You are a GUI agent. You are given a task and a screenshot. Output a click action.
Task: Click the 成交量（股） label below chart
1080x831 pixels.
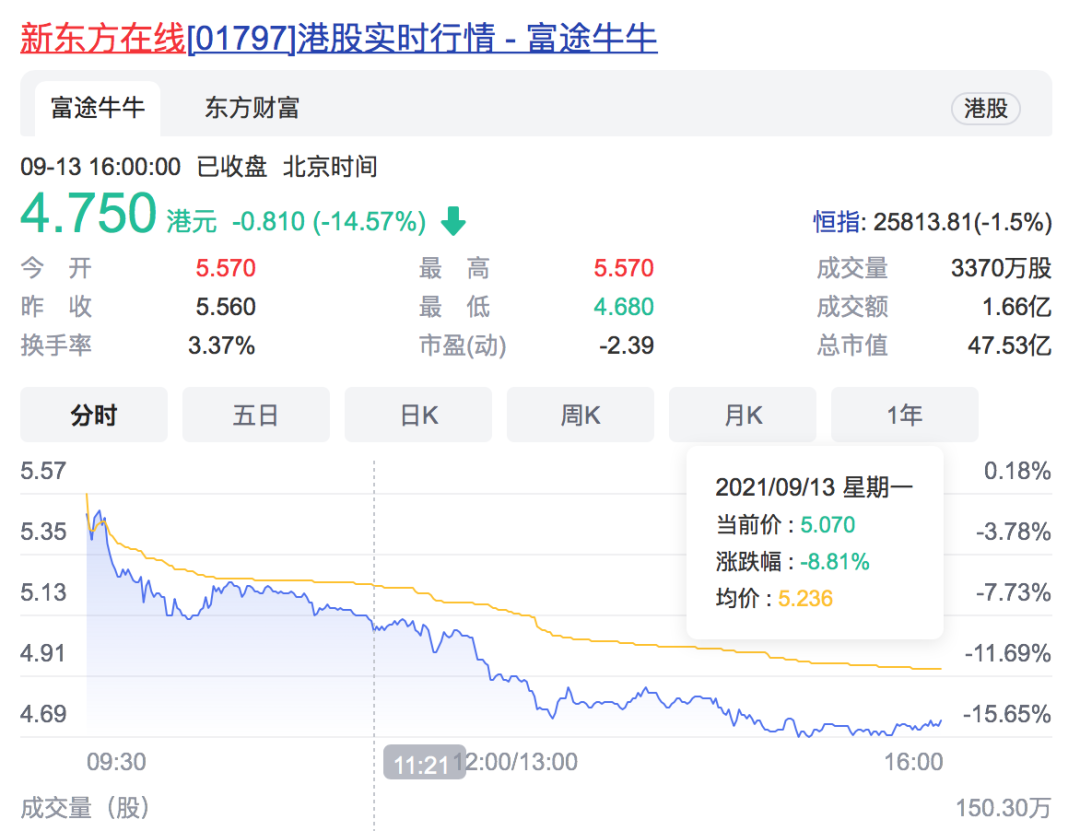(x=85, y=808)
